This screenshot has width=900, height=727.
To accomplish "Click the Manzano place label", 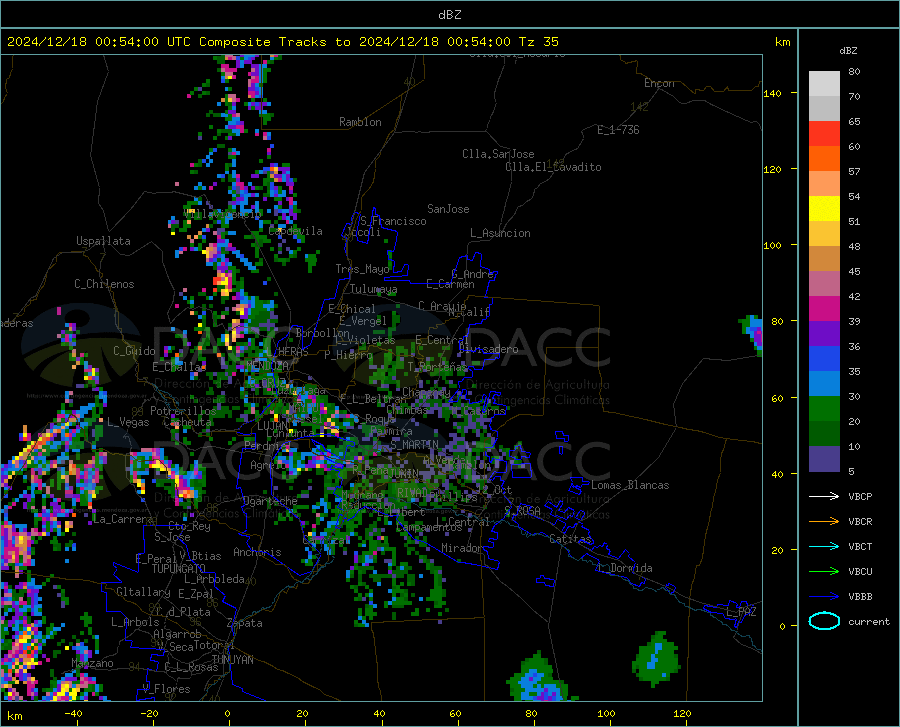I will 92,663.
